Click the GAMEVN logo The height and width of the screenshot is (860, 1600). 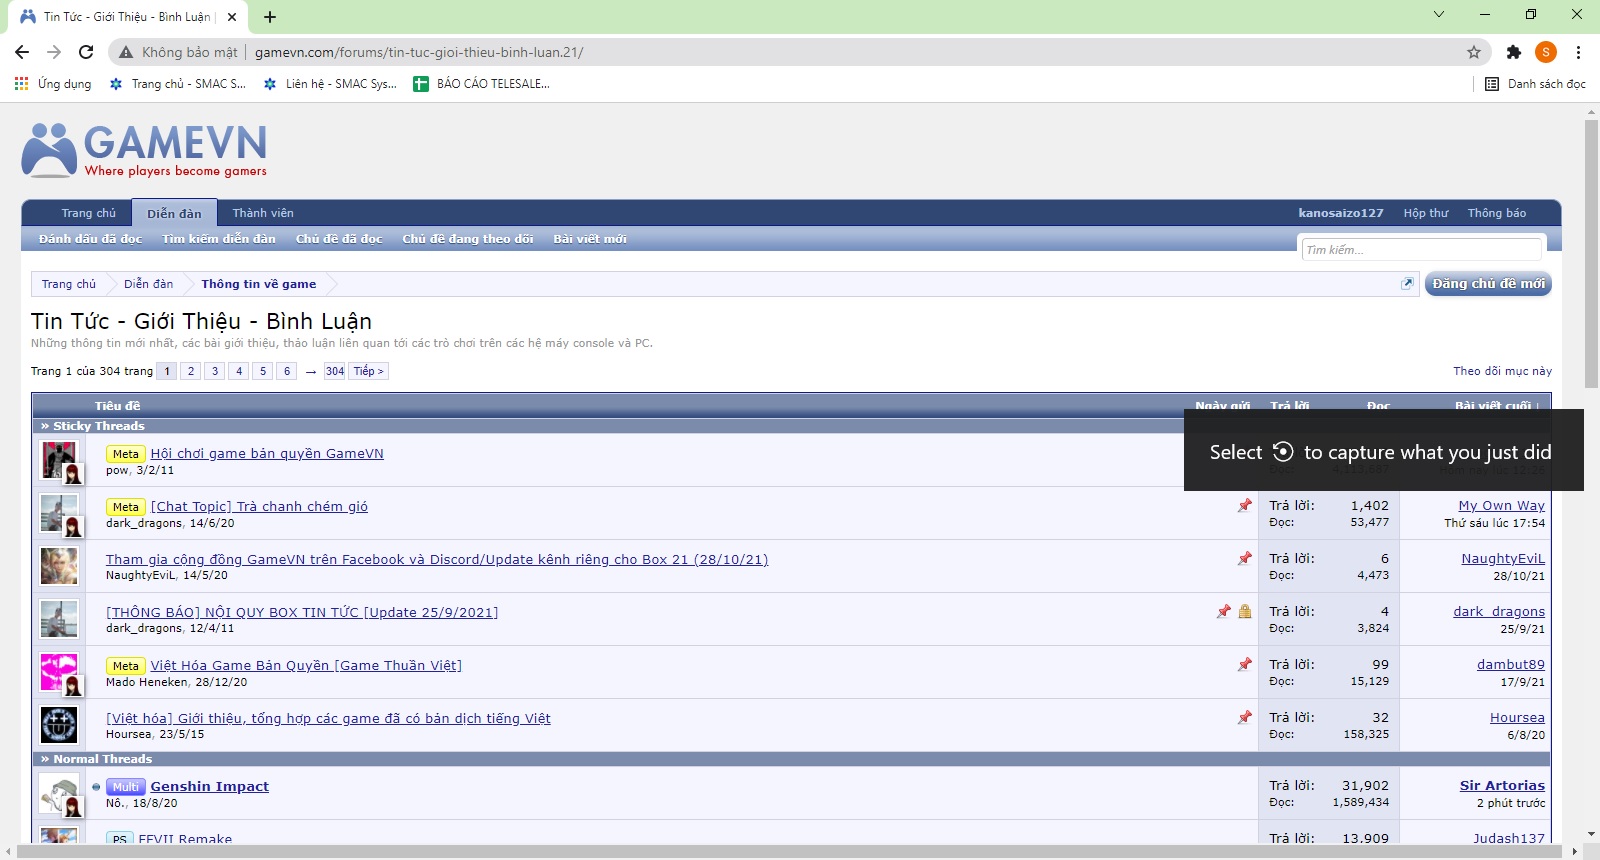(145, 150)
